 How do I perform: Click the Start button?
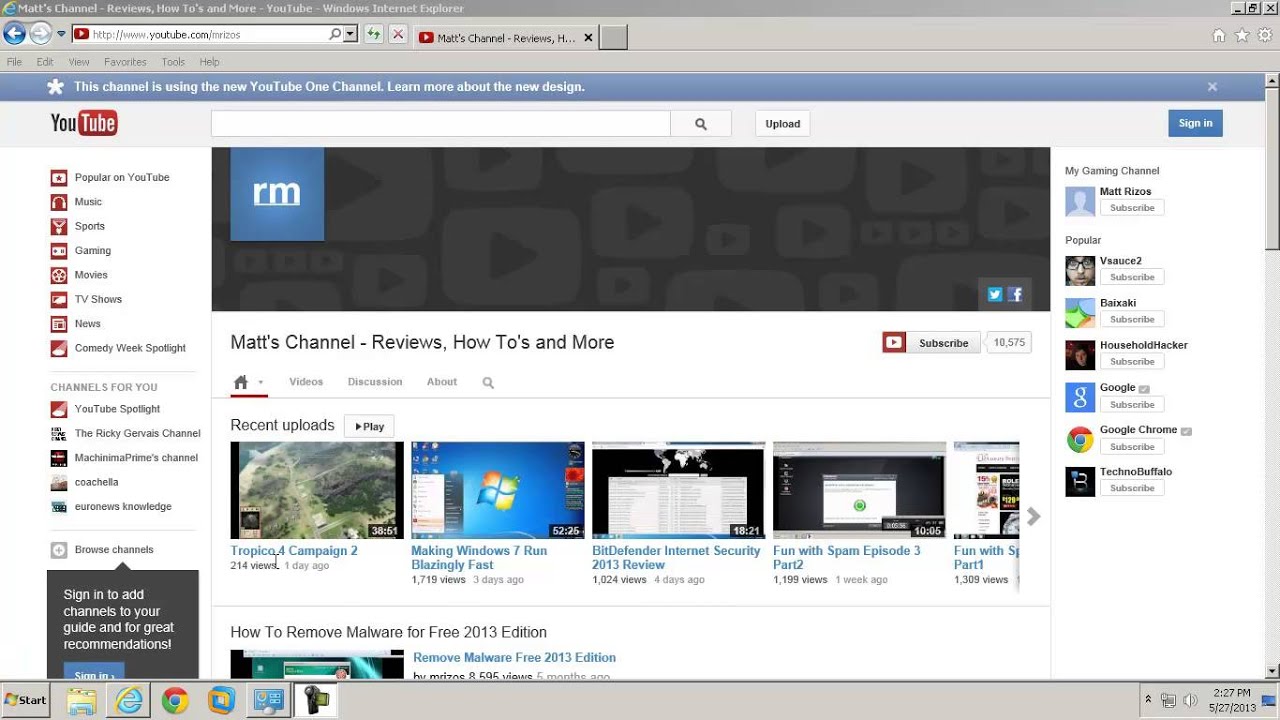26,700
